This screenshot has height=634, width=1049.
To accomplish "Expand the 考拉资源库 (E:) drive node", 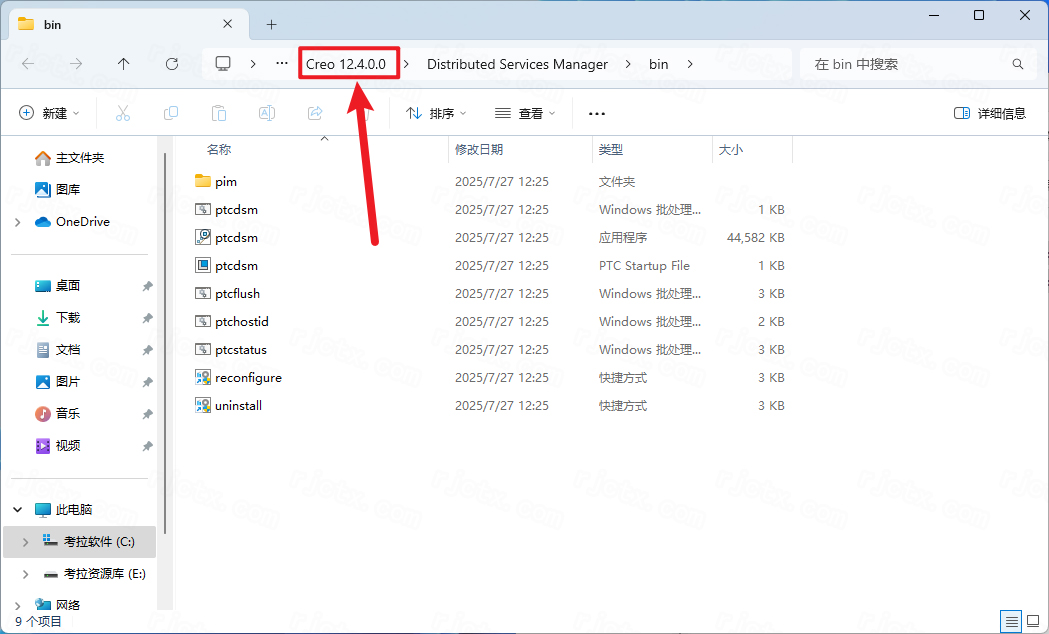I will tap(25, 574).
